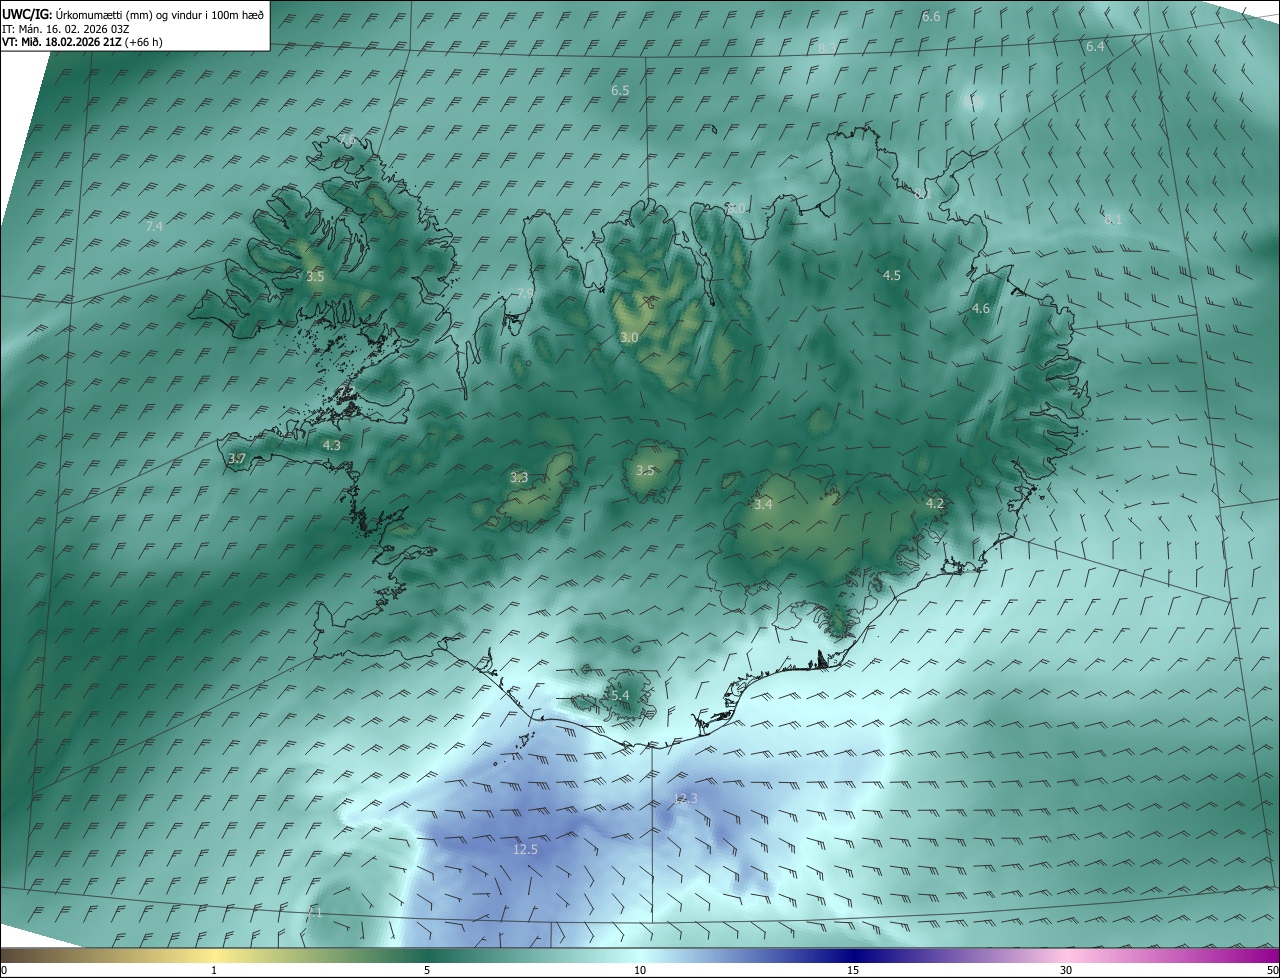
Task: Click the color scale label 1
Action: click(214, 970)
